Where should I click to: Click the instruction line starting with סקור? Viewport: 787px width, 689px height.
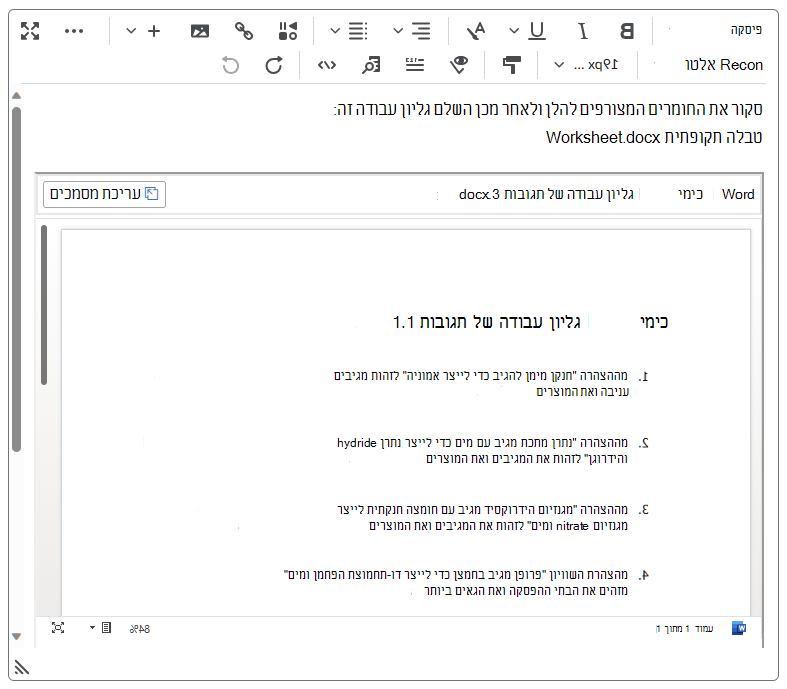[x=548, y=109]
